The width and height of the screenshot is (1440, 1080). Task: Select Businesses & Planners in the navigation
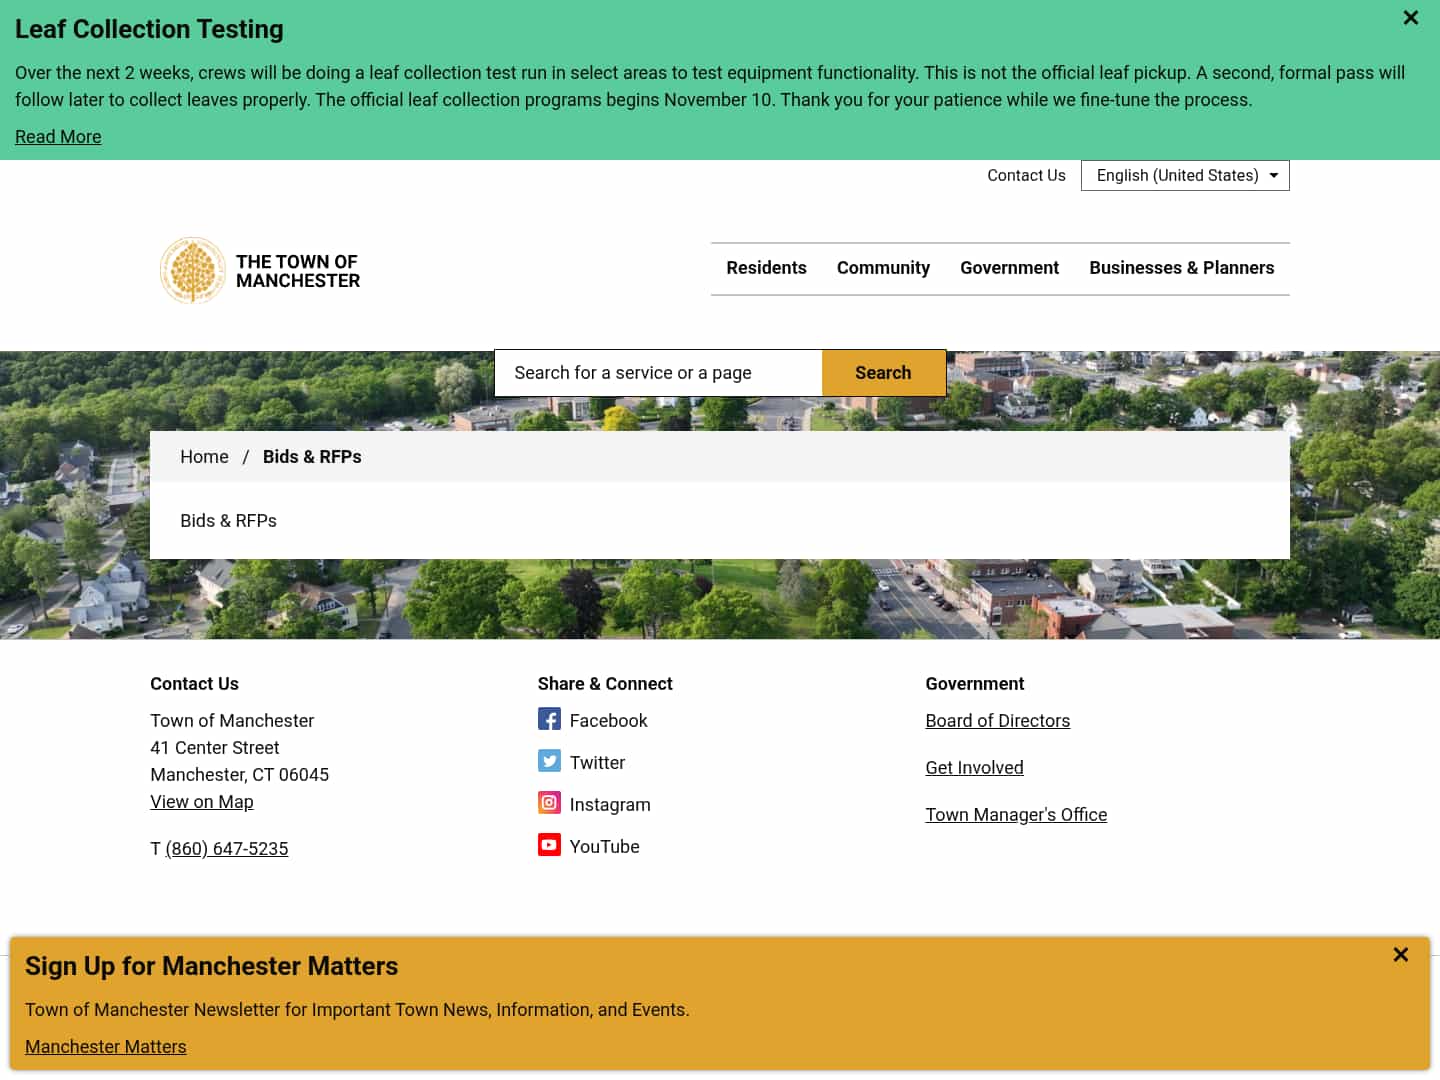[x=1181, y=267]
